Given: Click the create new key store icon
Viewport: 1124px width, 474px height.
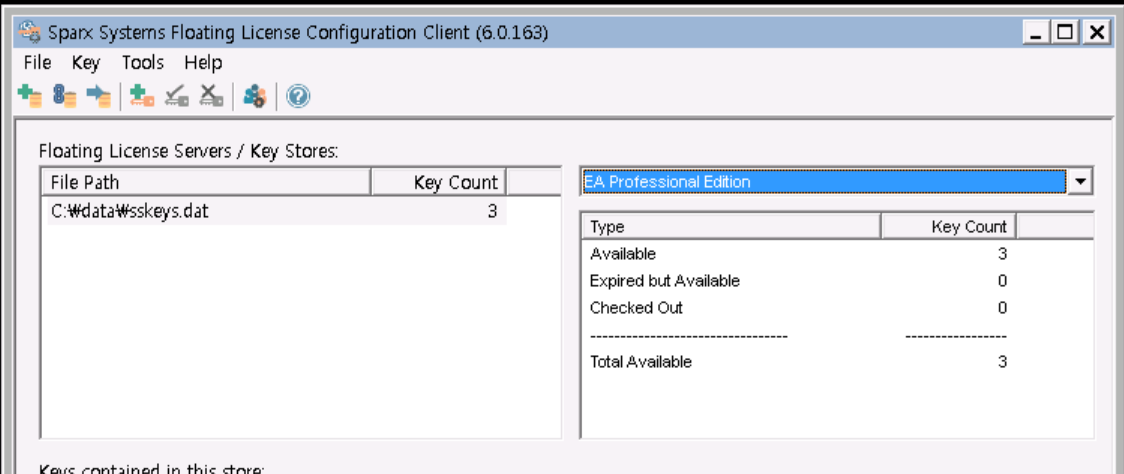Looking at the screenshot, I should tap(30, 96).
